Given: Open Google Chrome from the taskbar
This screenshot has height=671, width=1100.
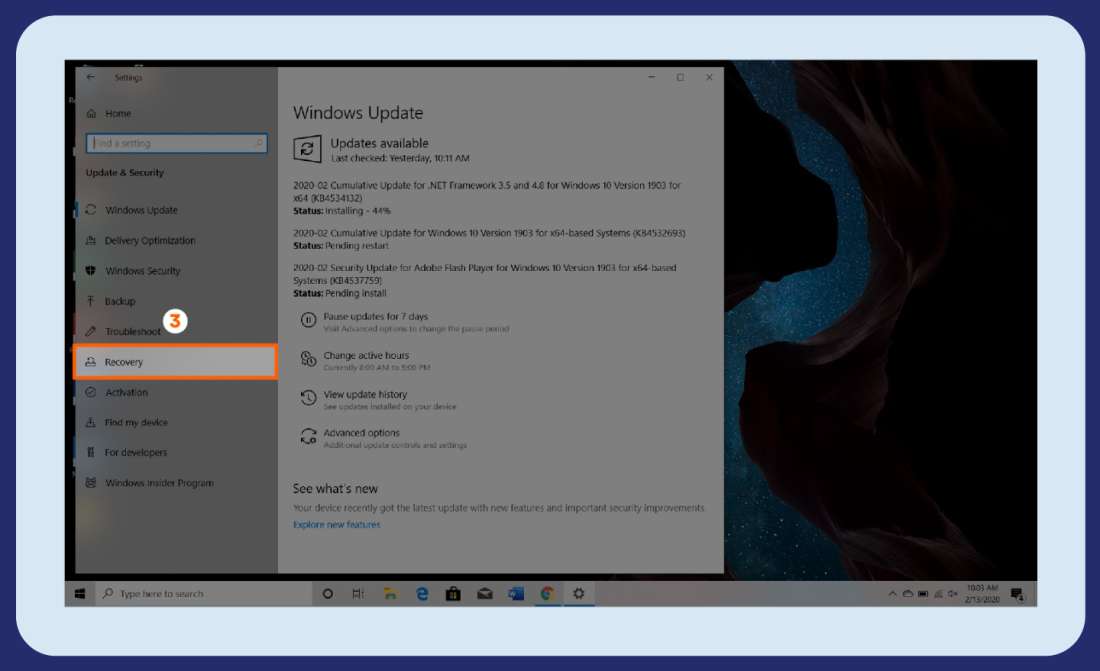Looking at the screenshot, I should pos(546,593).
